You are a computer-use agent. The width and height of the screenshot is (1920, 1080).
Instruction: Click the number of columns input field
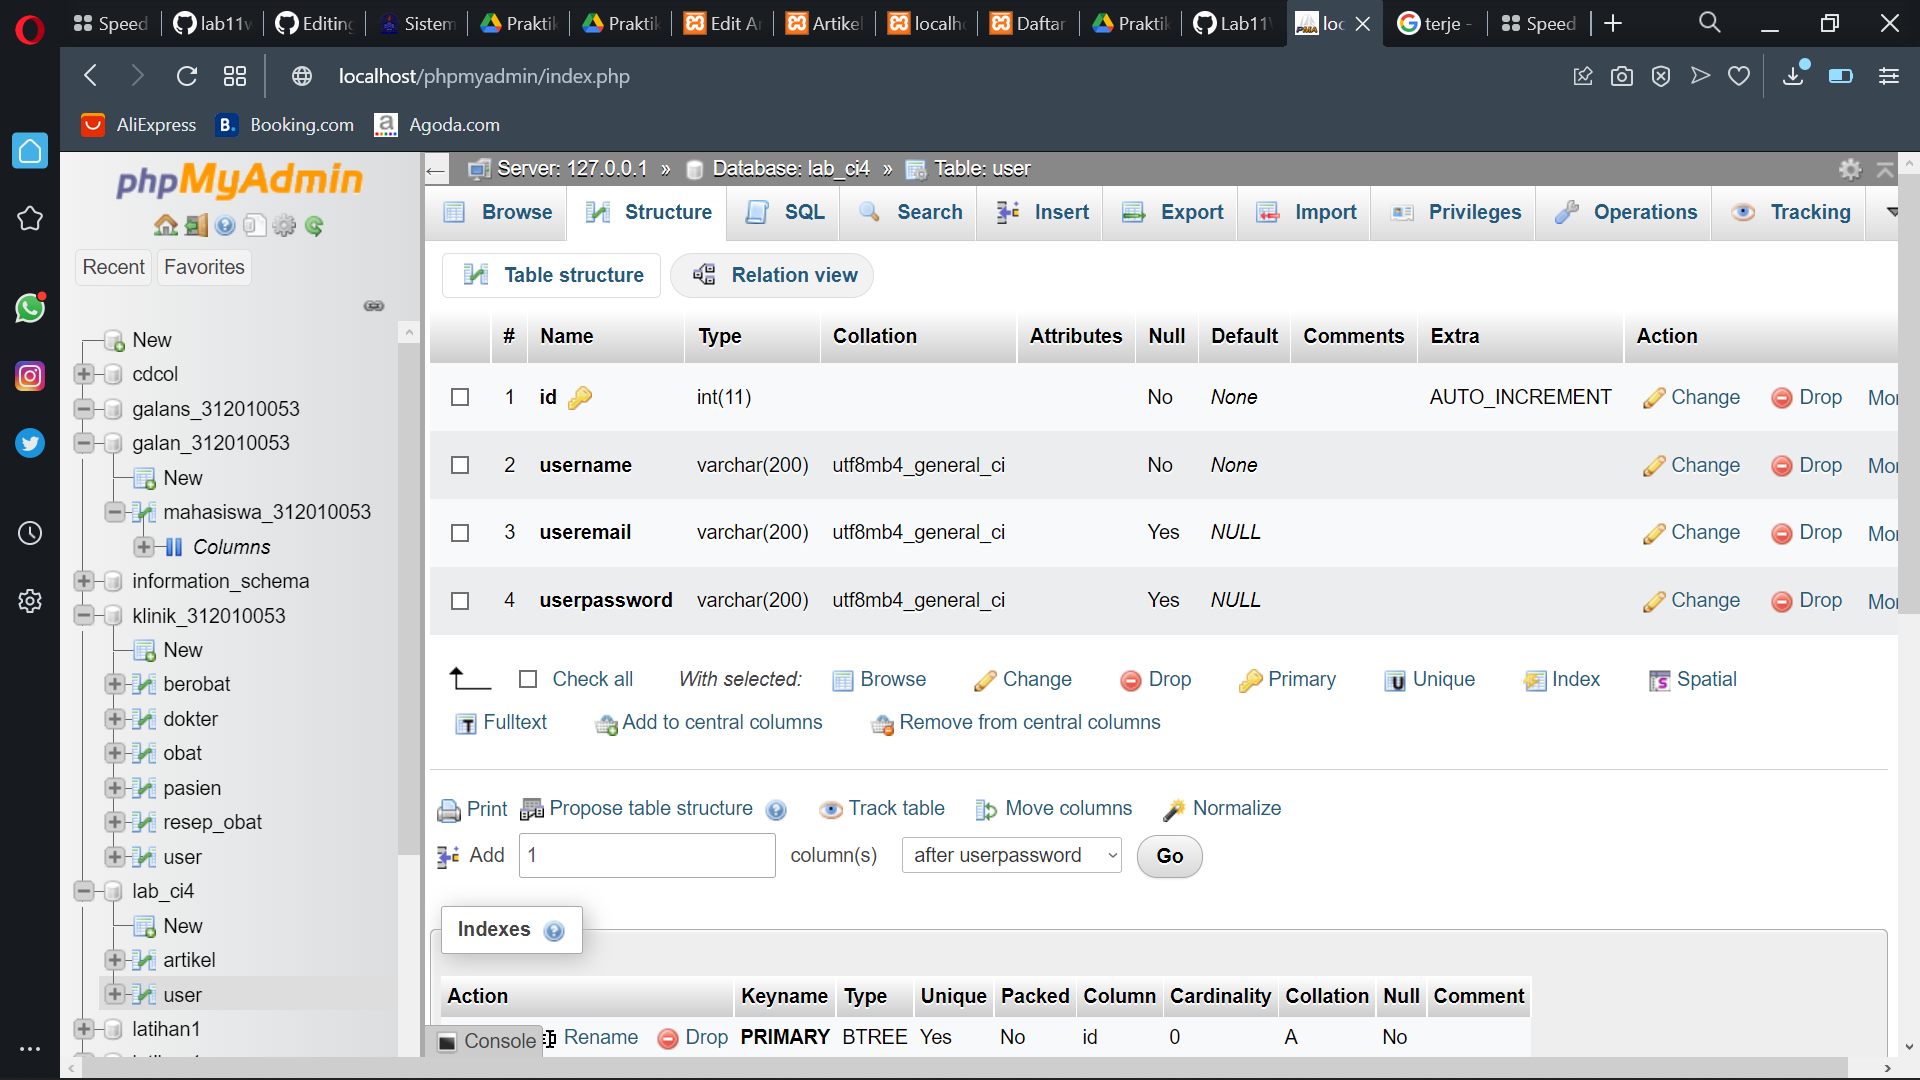pos(646,855)
